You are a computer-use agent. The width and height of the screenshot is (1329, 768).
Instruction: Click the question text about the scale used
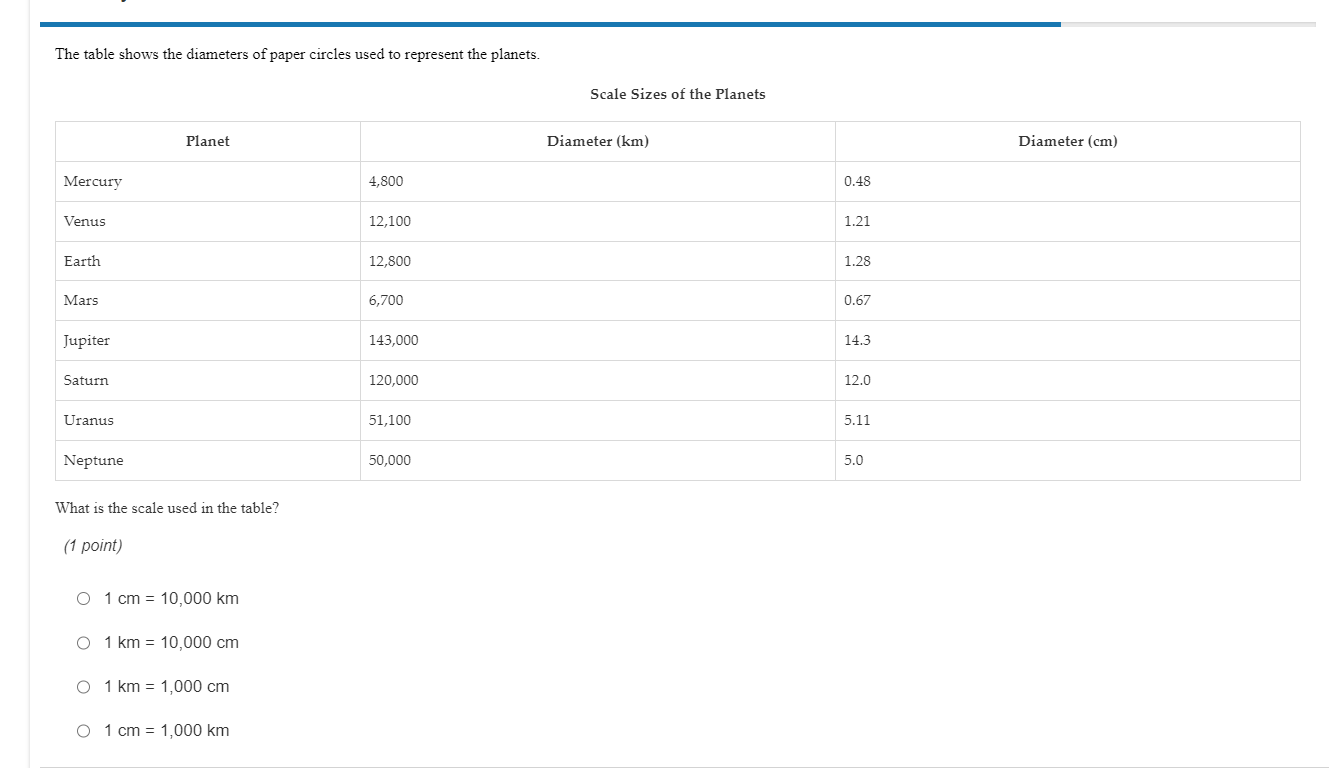click(x=167, y=508)
